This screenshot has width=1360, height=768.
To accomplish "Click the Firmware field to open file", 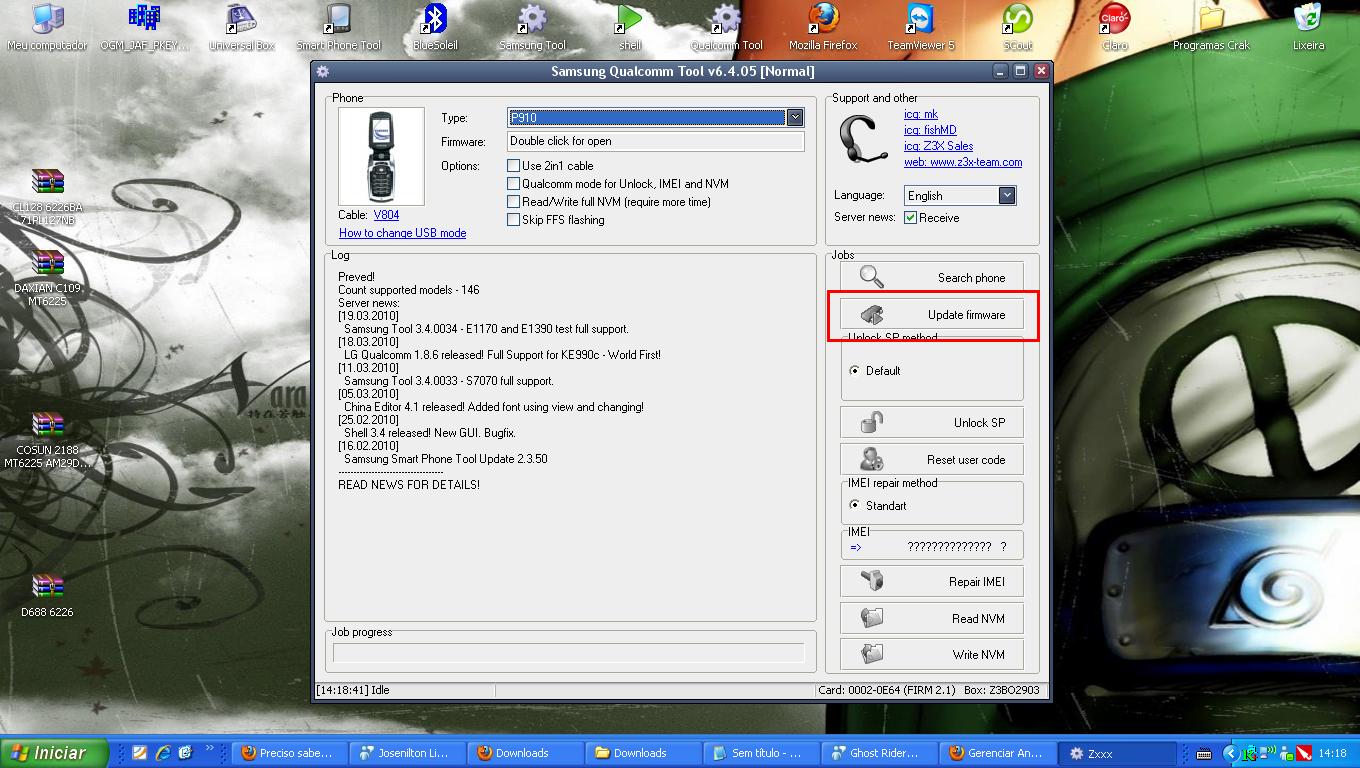I will [x=655, y=142].
